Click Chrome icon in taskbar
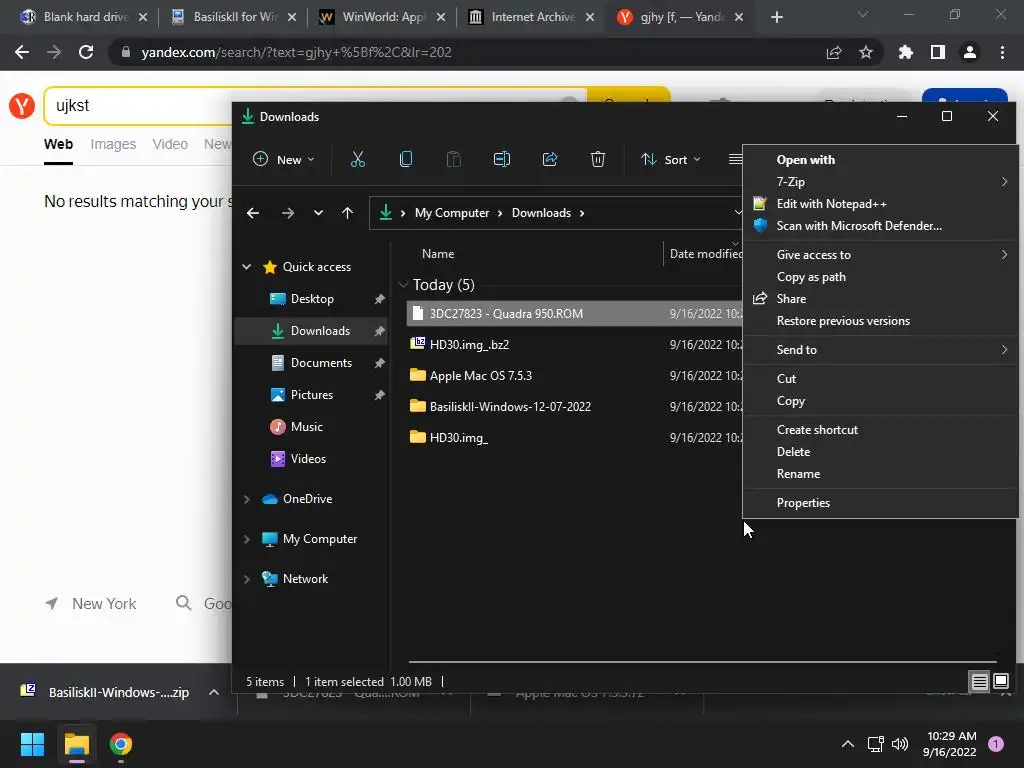This screenshot has height=768, width=1024. 121,744
